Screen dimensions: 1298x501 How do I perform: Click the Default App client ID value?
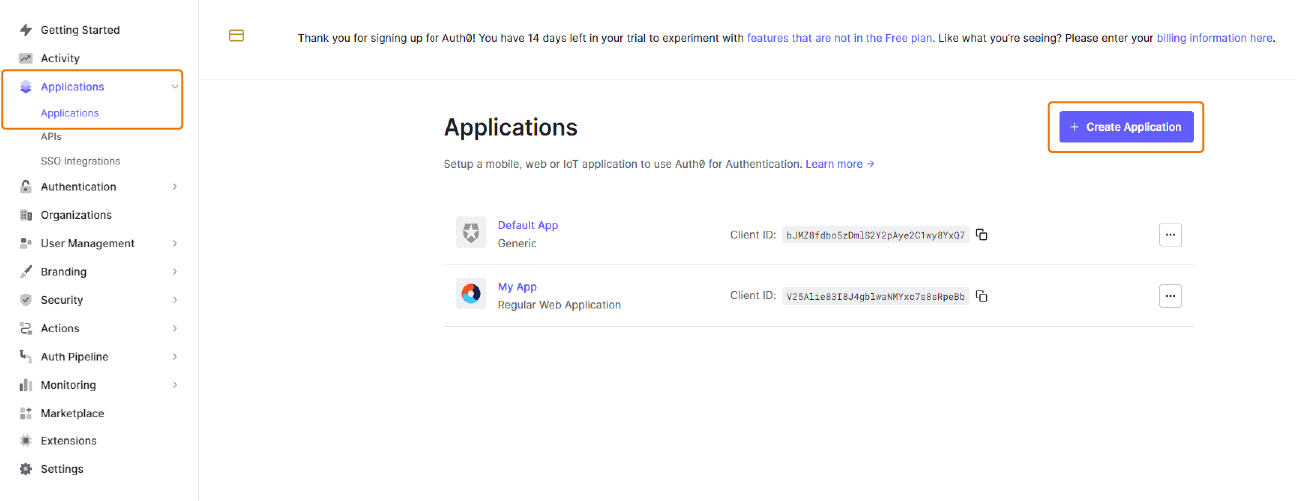[876, 235]
